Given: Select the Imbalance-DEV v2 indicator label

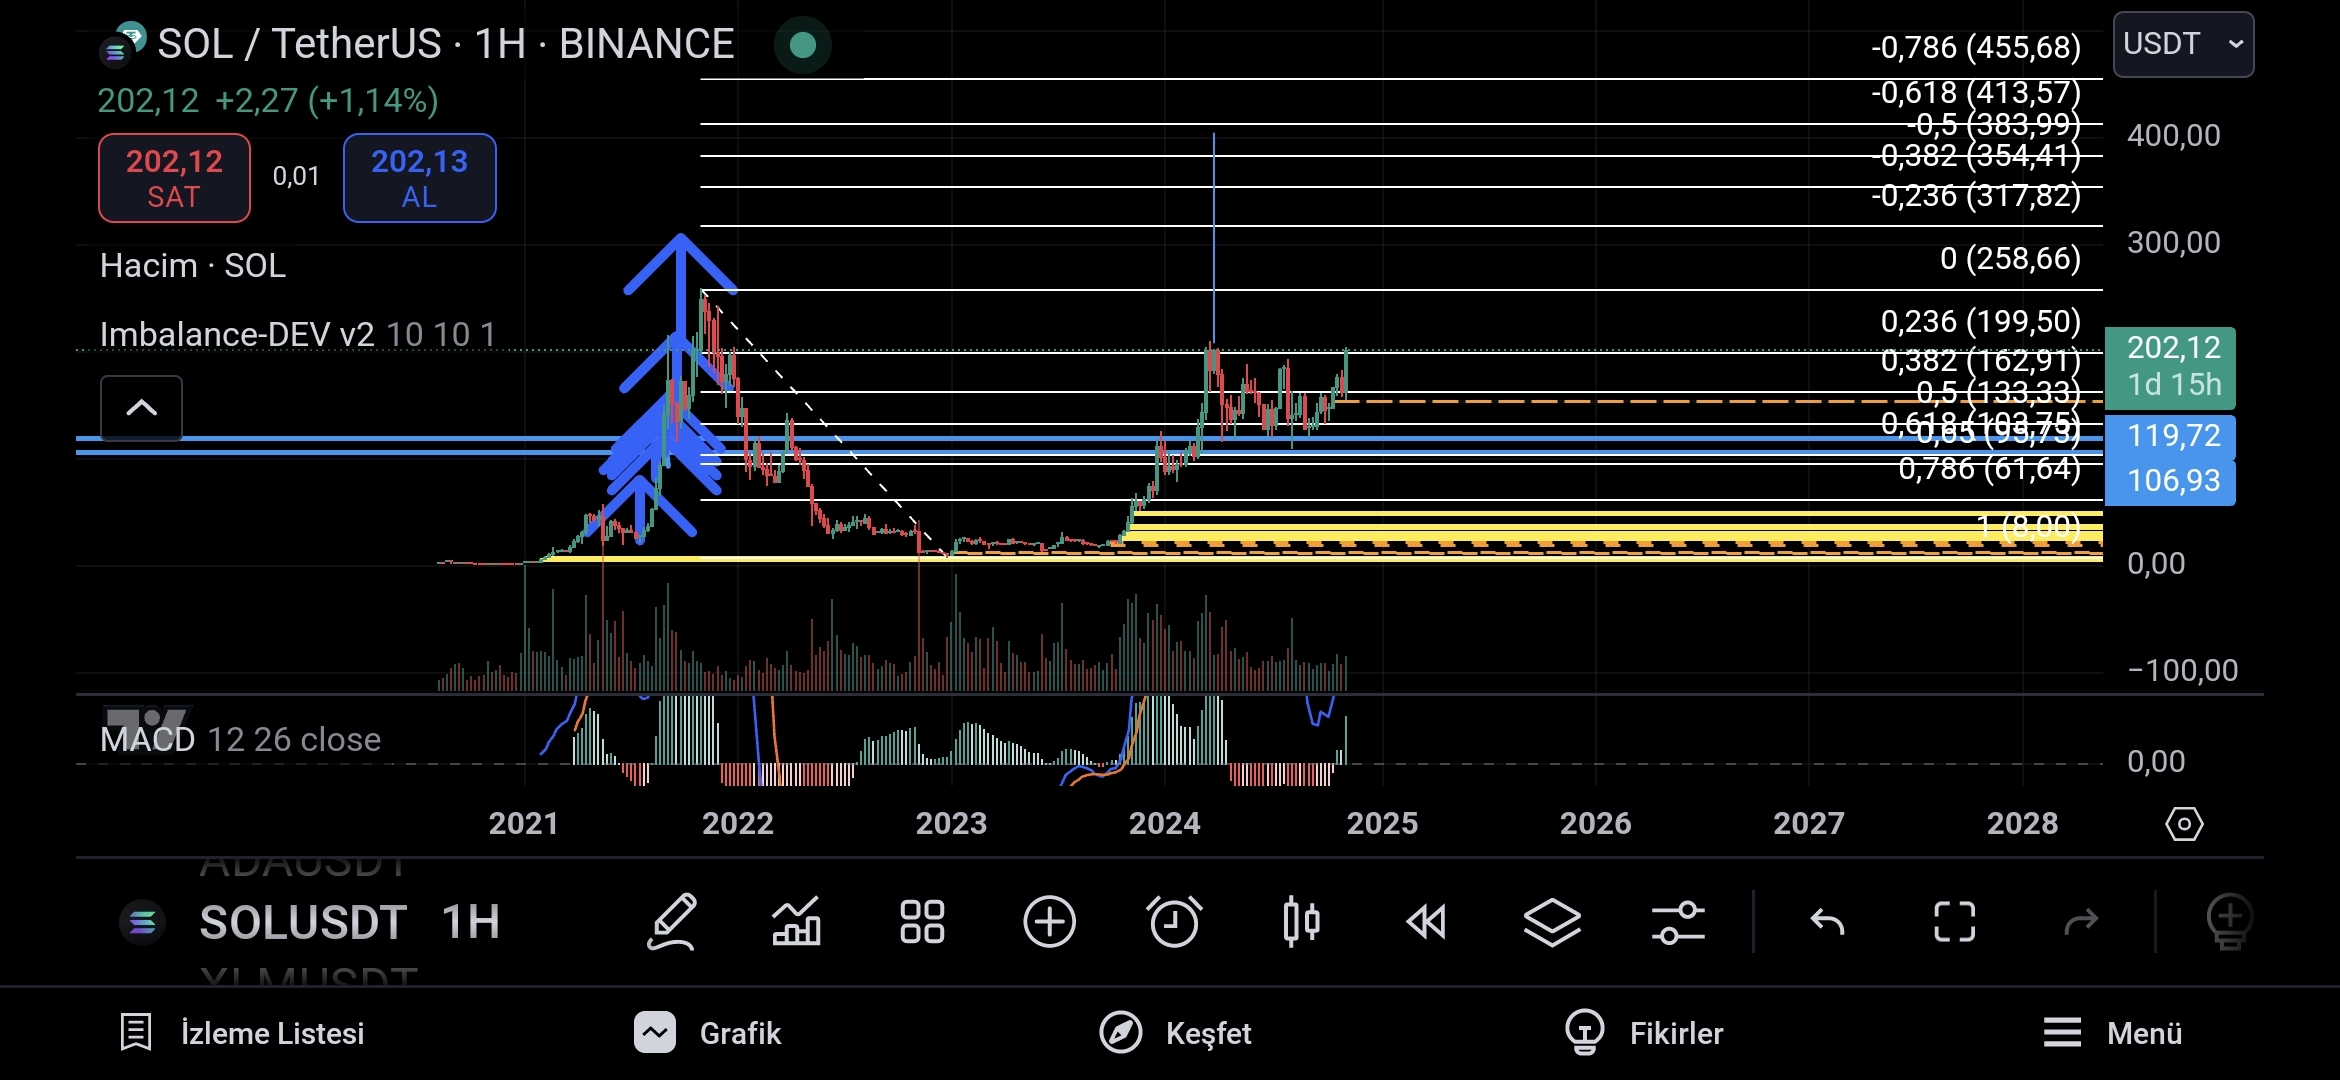Looking at the screenshot, I should [x=297, y=334].
